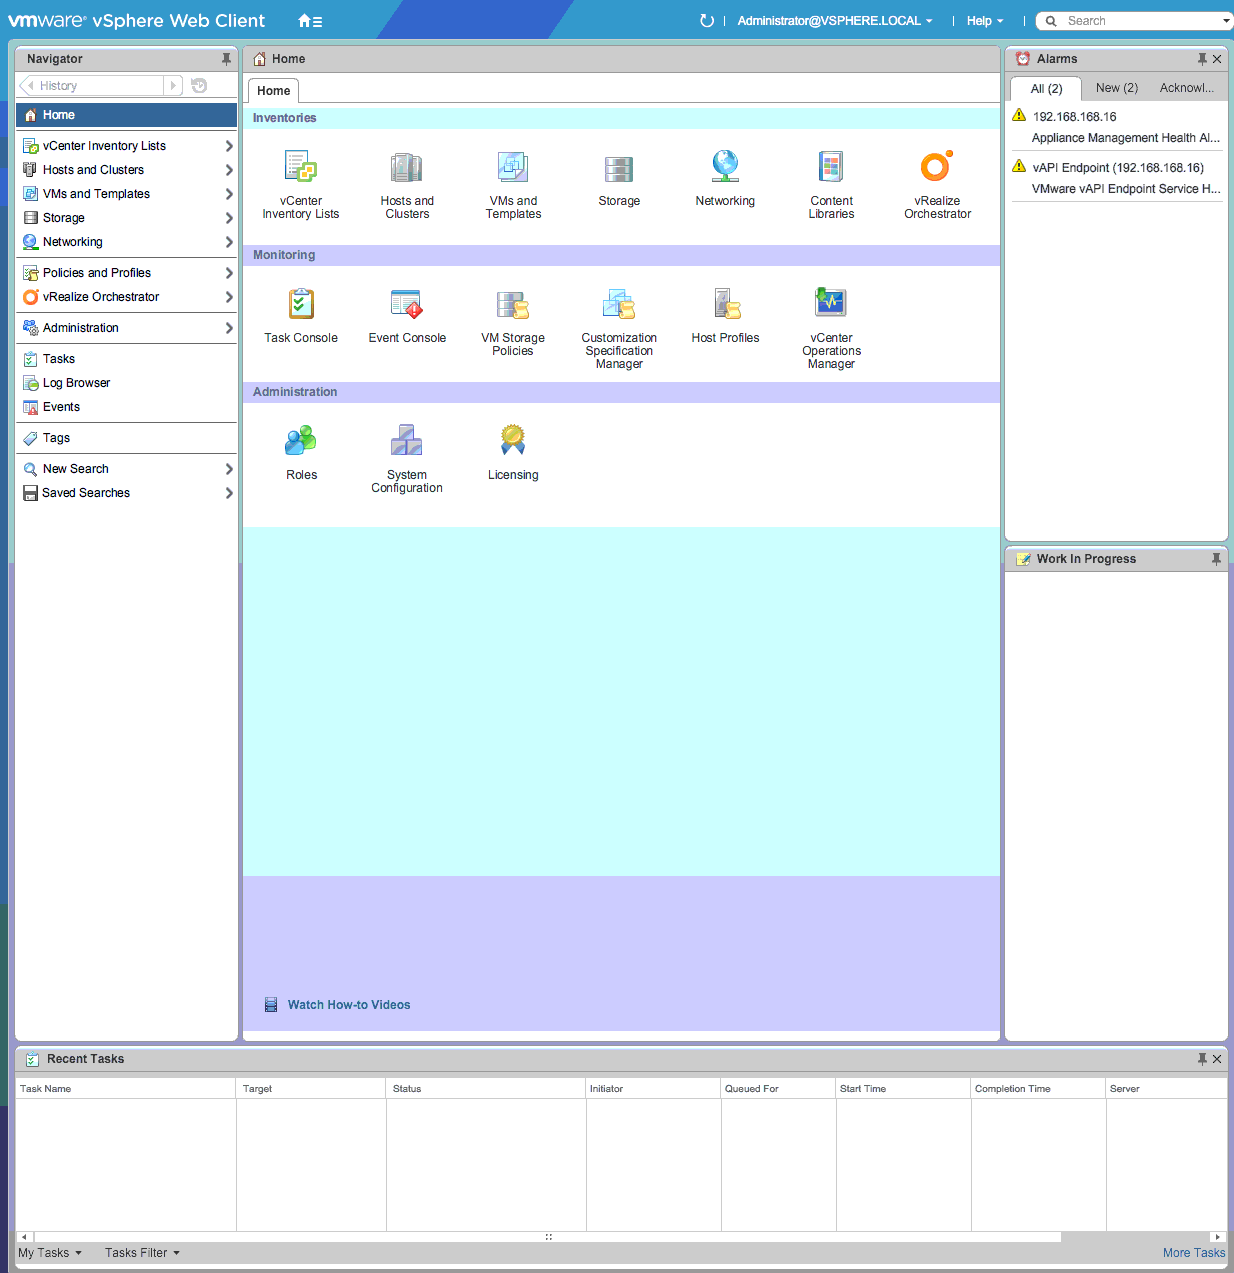Toggle the Work In Progress pin
Screen dimensions: 1234x1273
(1216, 559)
